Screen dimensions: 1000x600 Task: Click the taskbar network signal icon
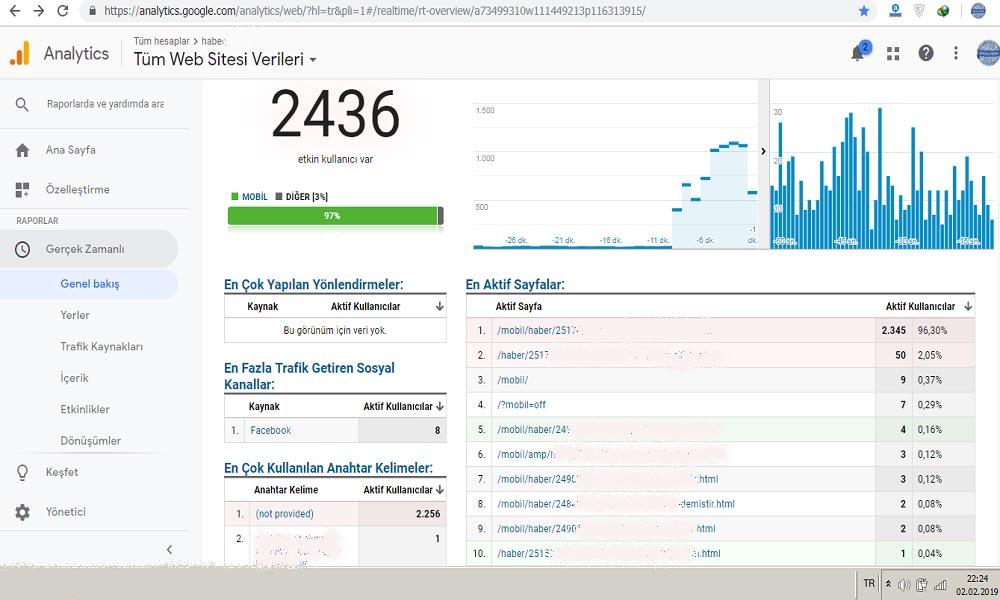point(940,585)
